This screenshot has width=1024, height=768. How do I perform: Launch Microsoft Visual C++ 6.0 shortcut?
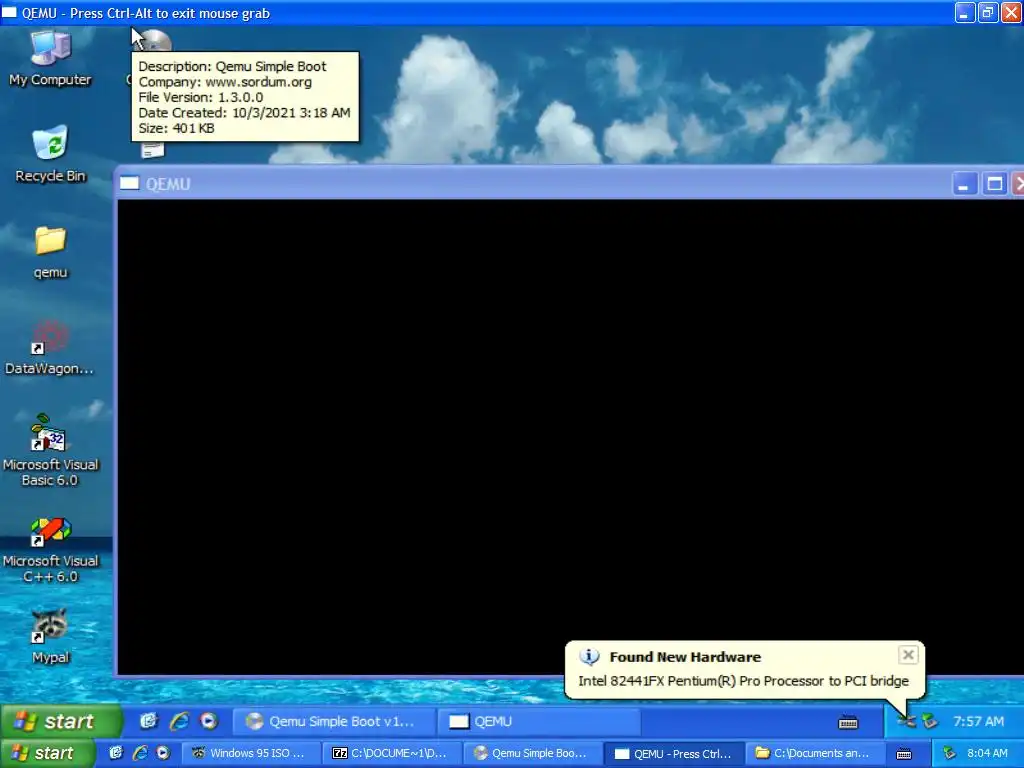[50, 550]
